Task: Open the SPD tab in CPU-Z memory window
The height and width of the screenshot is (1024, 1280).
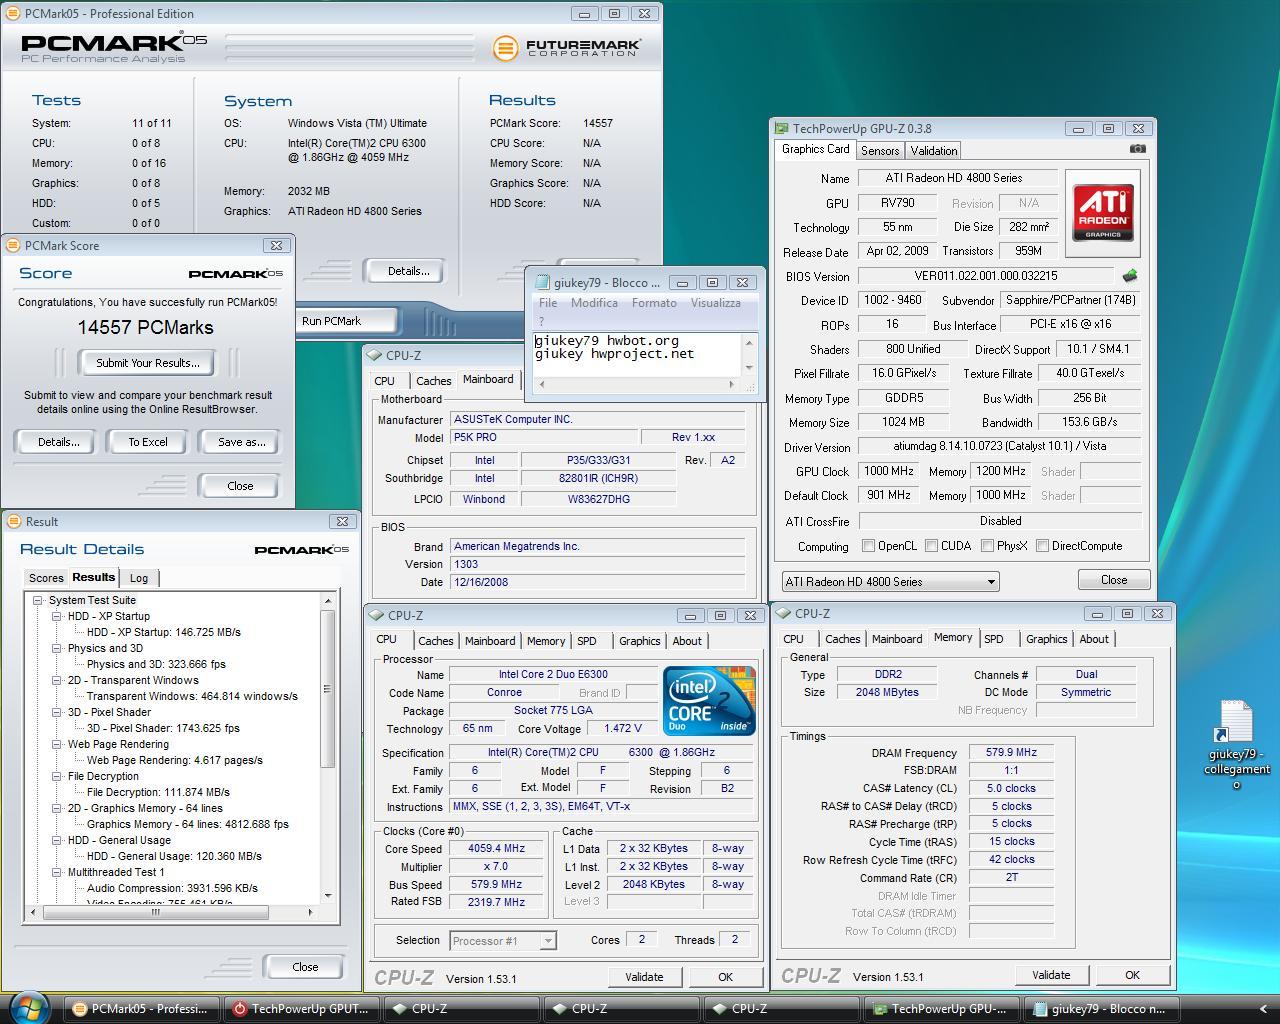Action: (x=993, y=639)
